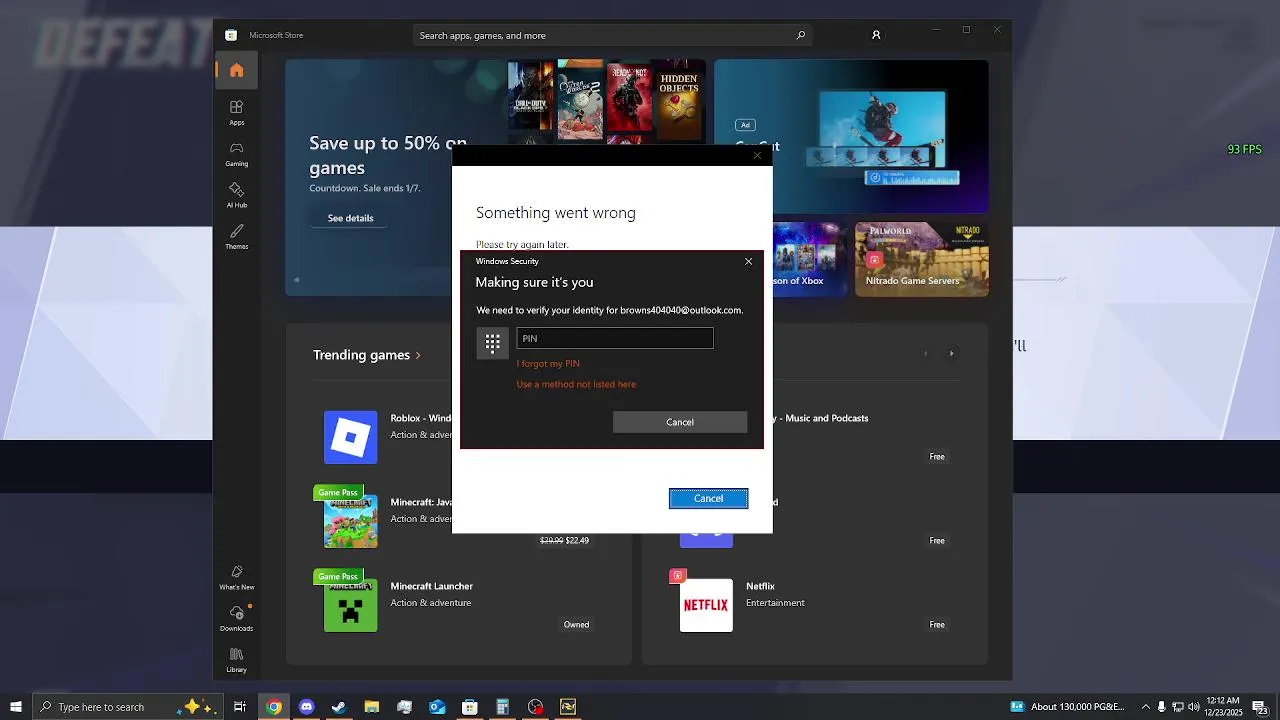1280x720 pixels.
Task: Open Task View on the taskbar
Action: click(240, 707)
